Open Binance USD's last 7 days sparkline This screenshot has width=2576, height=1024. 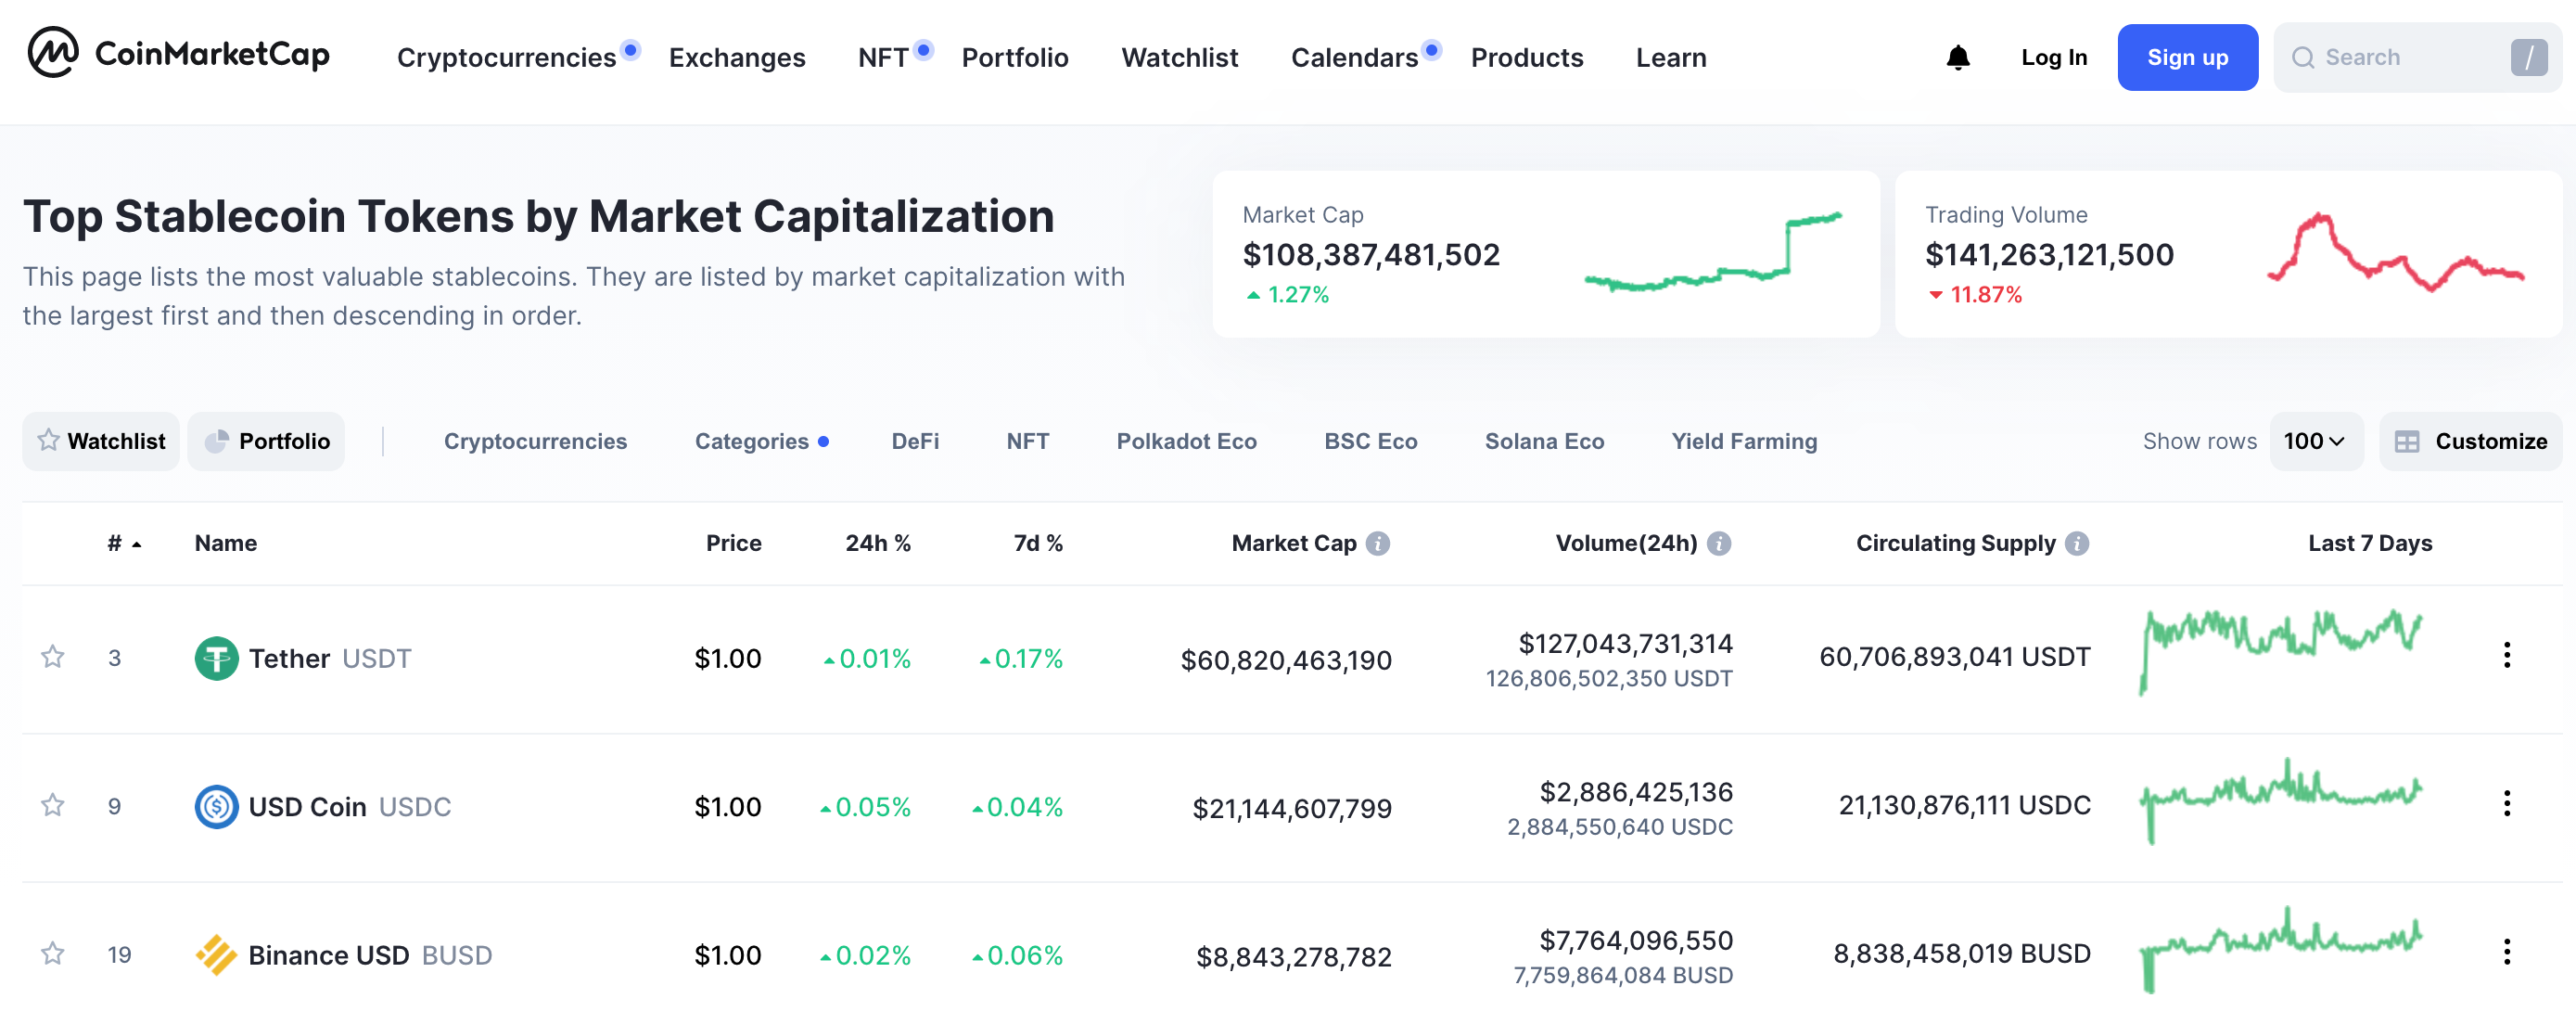(x=2280, y=948)
